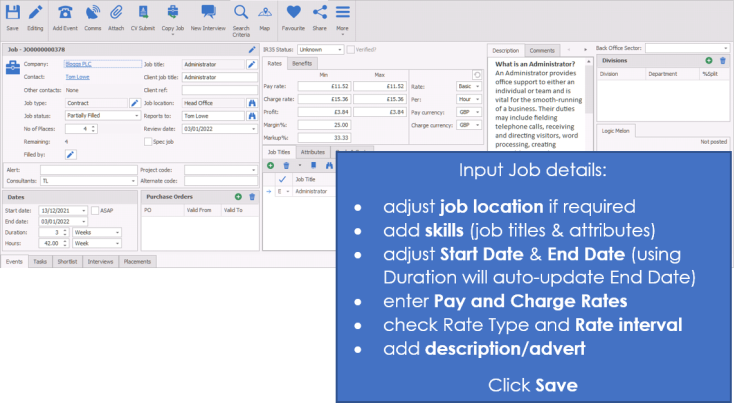Click the Client ref input field
The width and height of the screenshot is (735, 403).
tap(220, 89)
